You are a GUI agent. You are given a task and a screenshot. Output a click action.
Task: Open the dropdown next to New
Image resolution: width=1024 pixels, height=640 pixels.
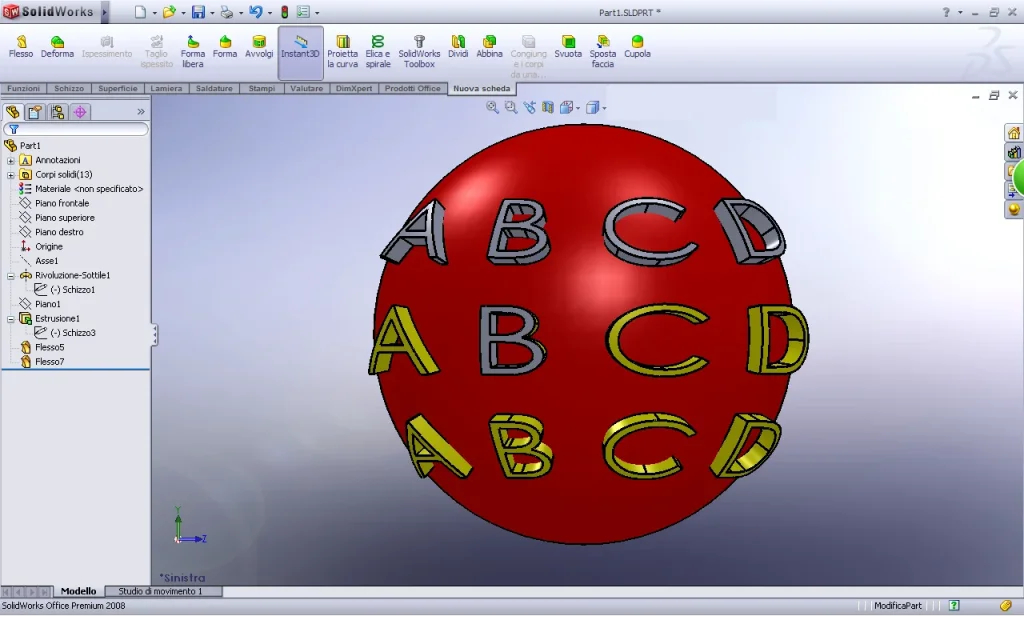point(155,12)
